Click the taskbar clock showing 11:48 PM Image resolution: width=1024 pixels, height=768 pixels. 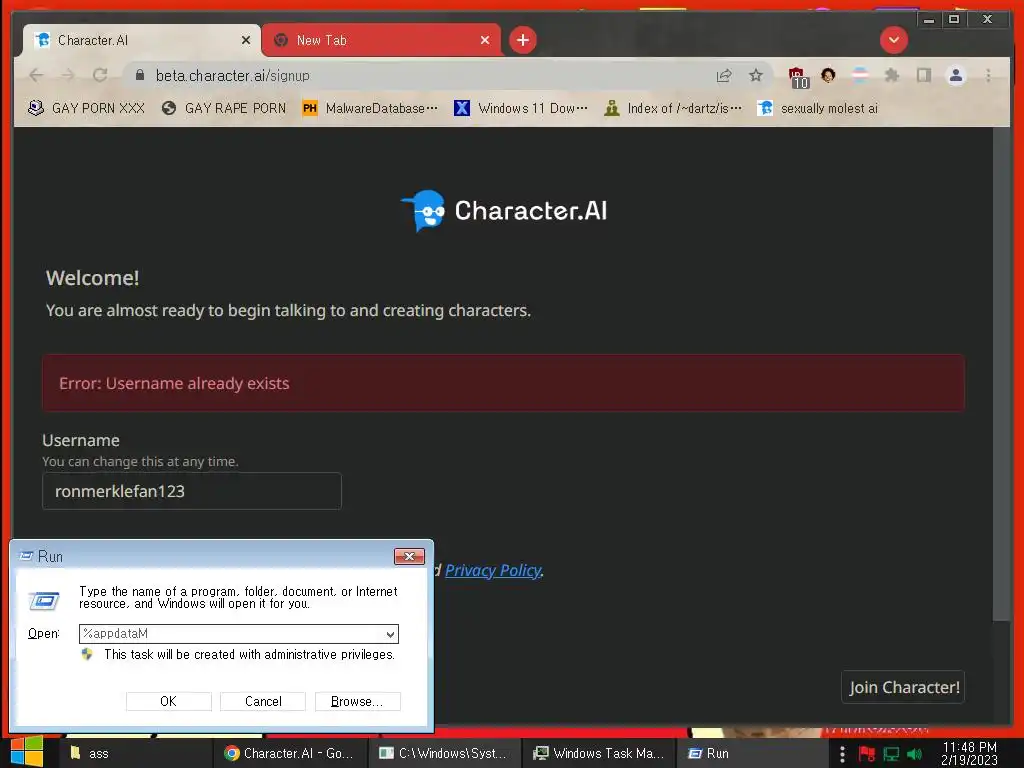[969, 754]
